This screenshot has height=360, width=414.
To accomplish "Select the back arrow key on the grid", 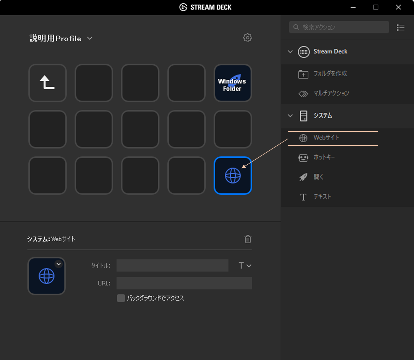I will [47, 83].
